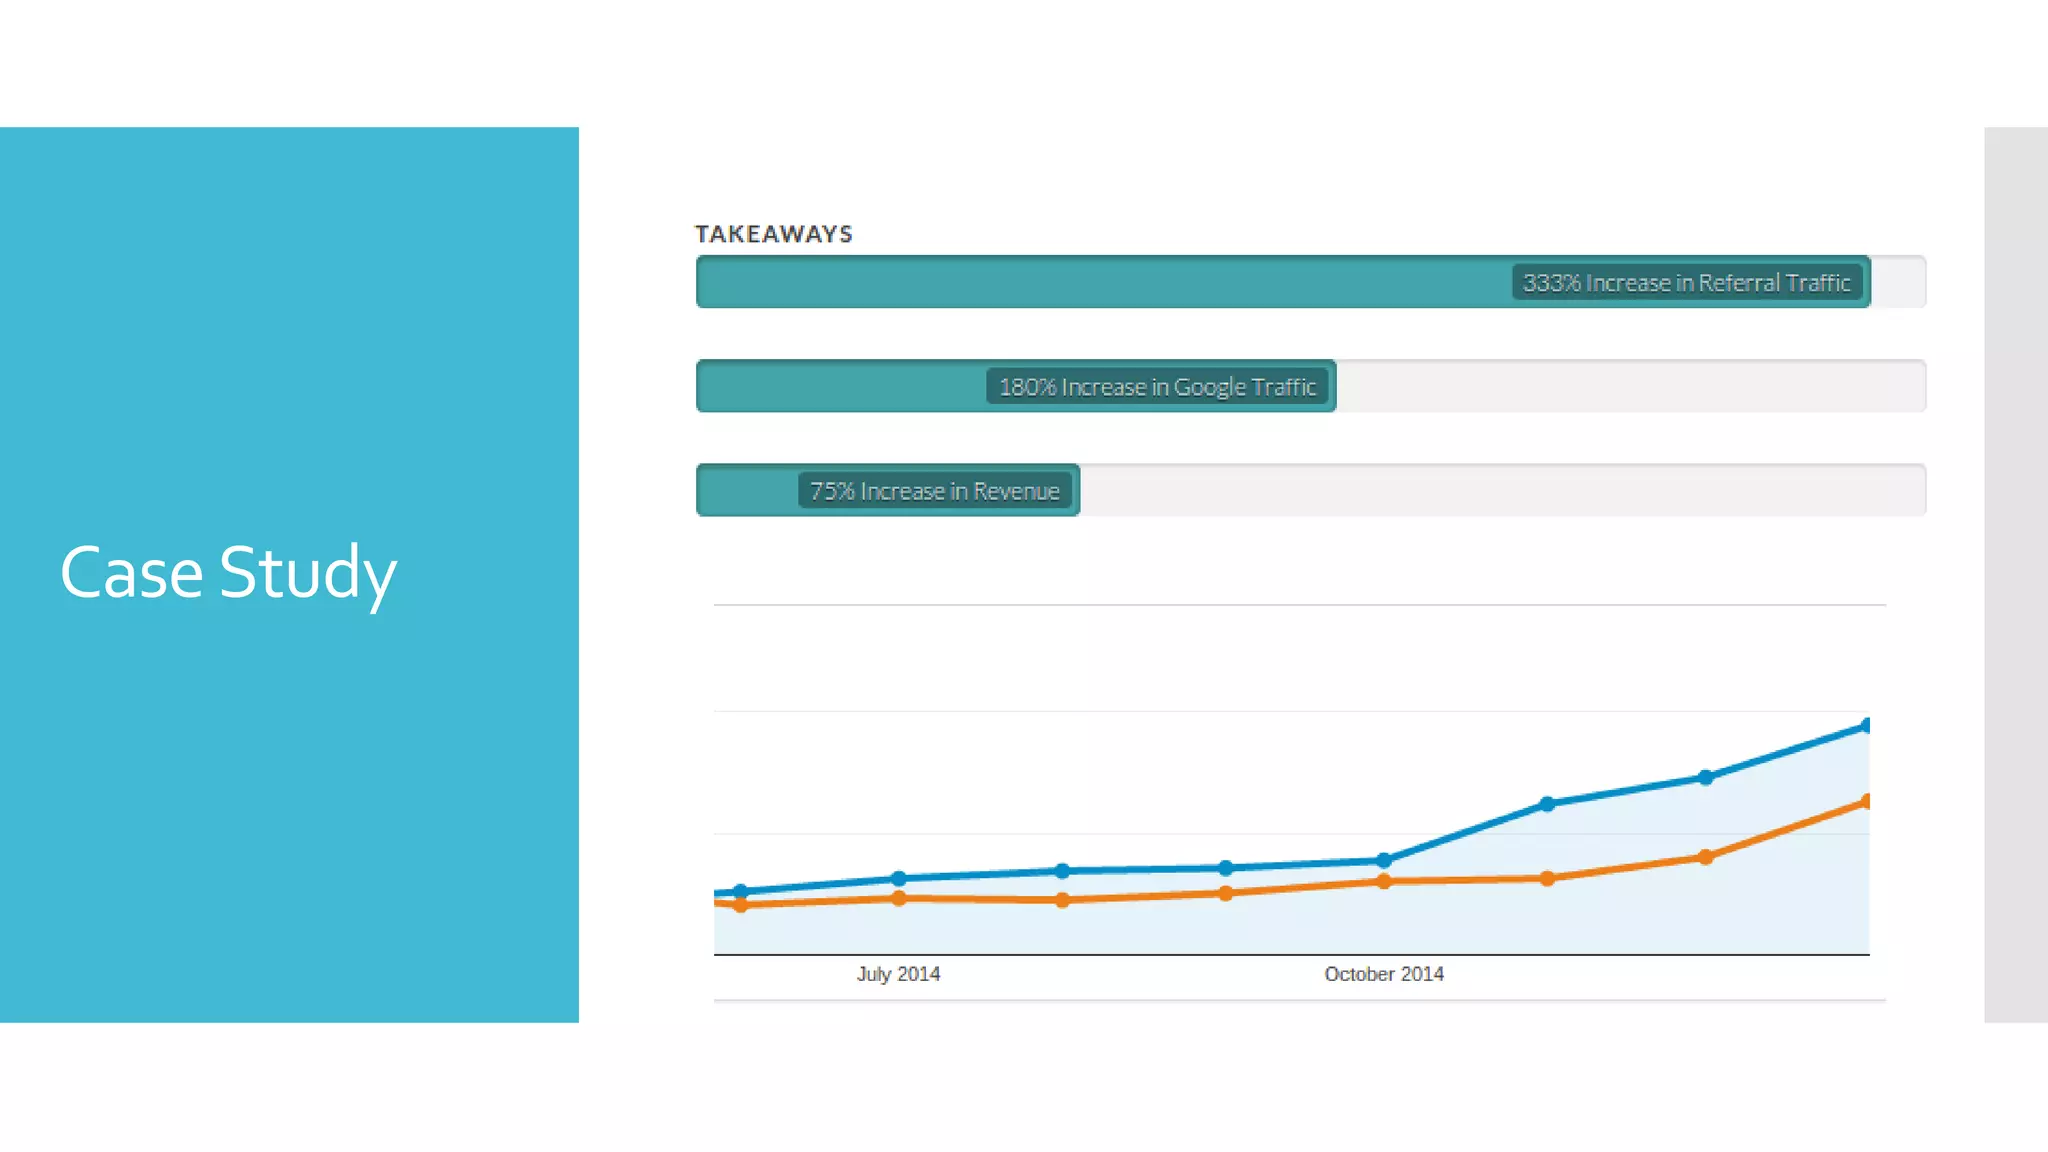Screen dimensions: 2048x1152
Task: Click the Case Study title text
Action: pyautogui.click(x=228, y=573)
